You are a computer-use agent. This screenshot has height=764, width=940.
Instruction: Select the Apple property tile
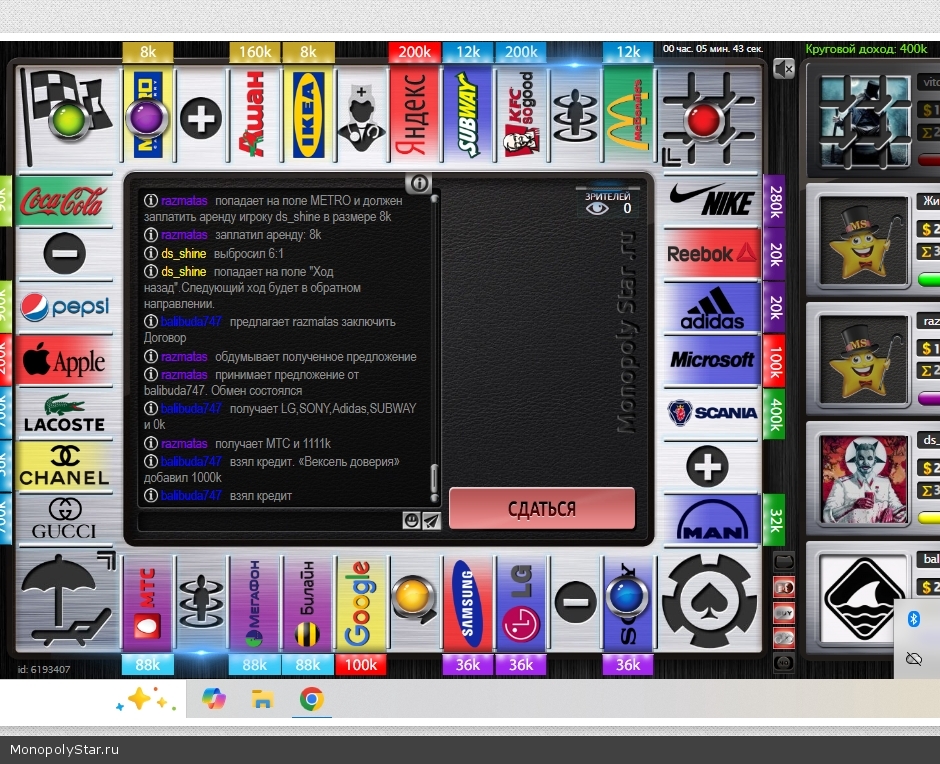click(64, 360)
